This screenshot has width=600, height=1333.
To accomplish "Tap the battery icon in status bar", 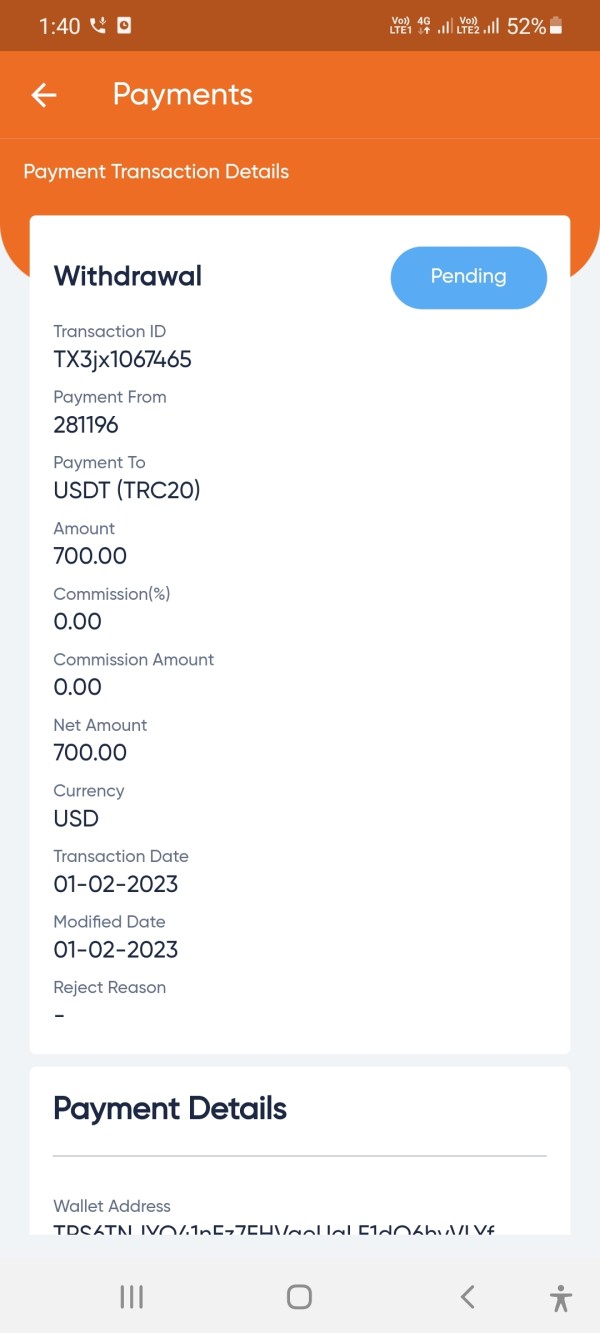I will pos(557,27).
